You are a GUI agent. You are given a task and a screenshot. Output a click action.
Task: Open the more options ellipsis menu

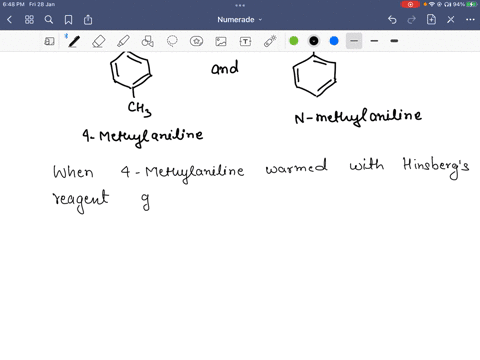(x=470, y=20)
